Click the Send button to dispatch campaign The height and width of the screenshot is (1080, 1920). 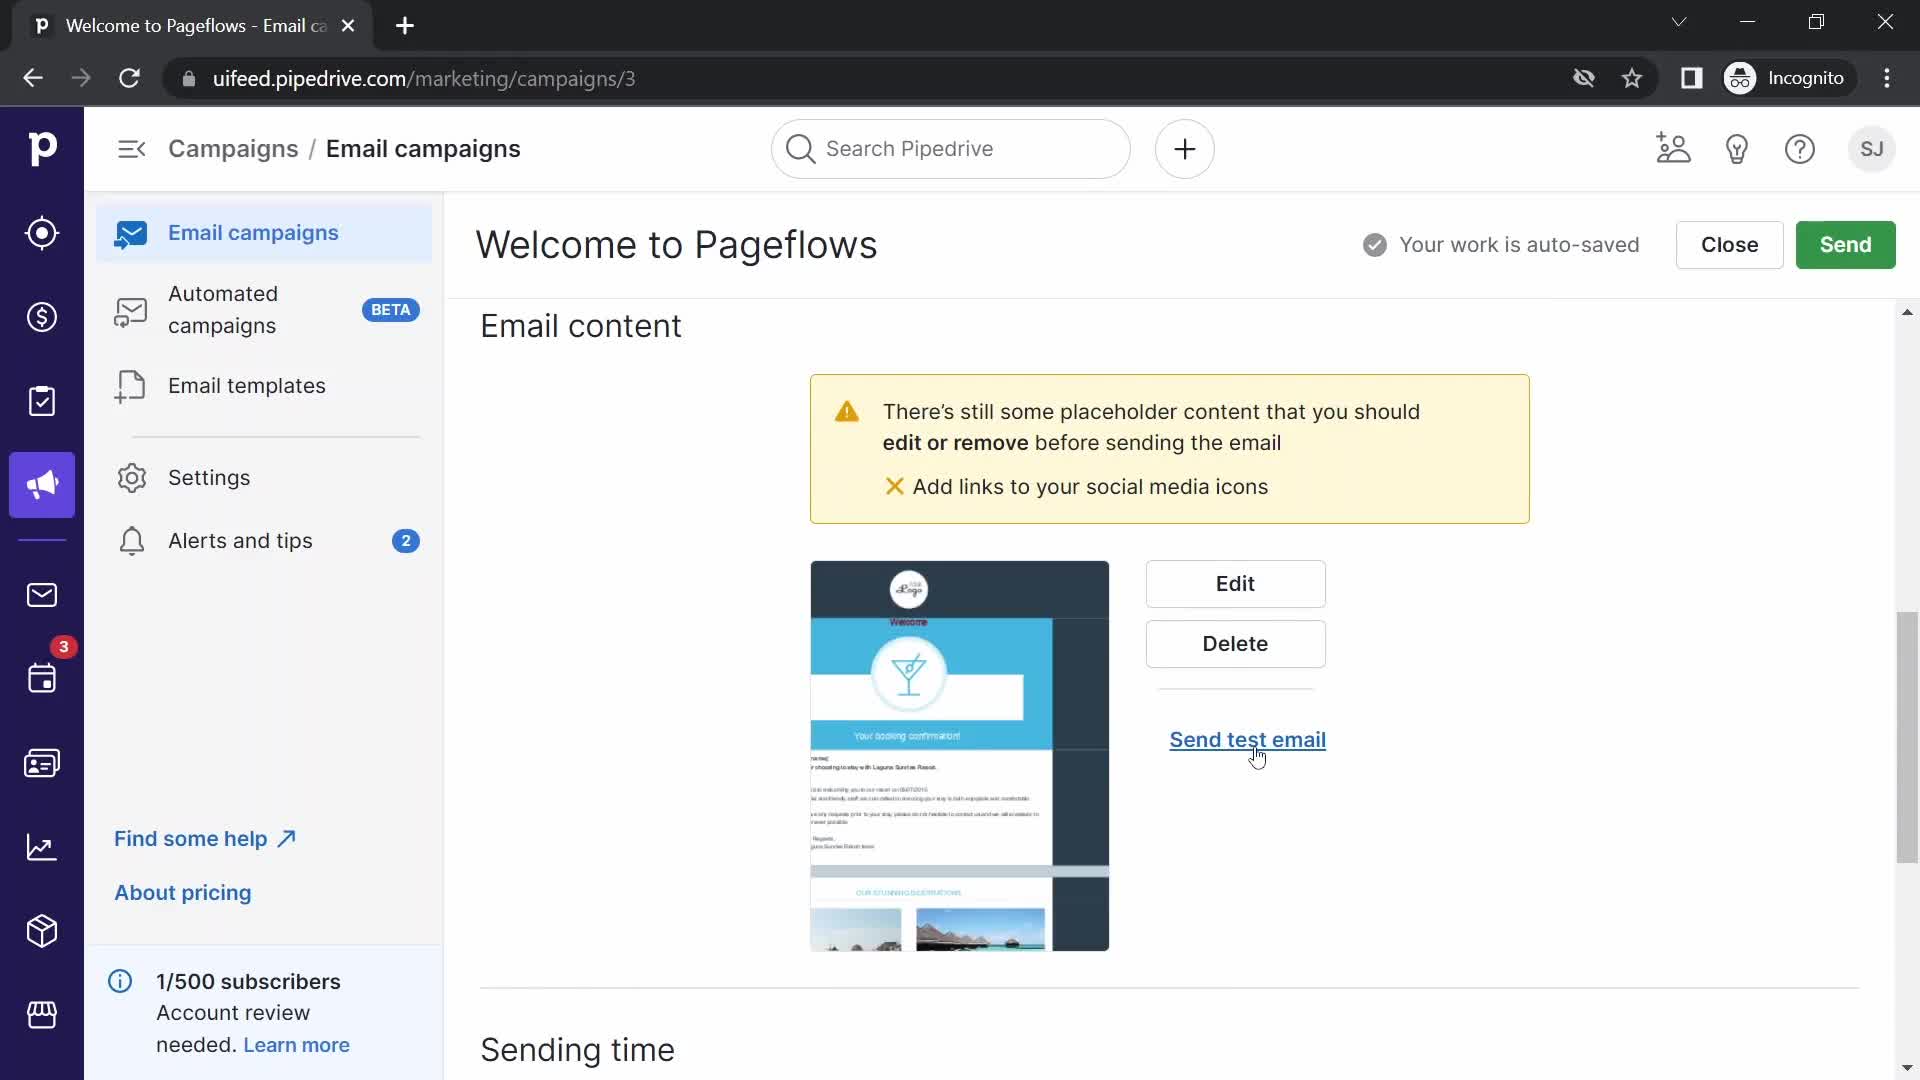tap(1845, 244)
